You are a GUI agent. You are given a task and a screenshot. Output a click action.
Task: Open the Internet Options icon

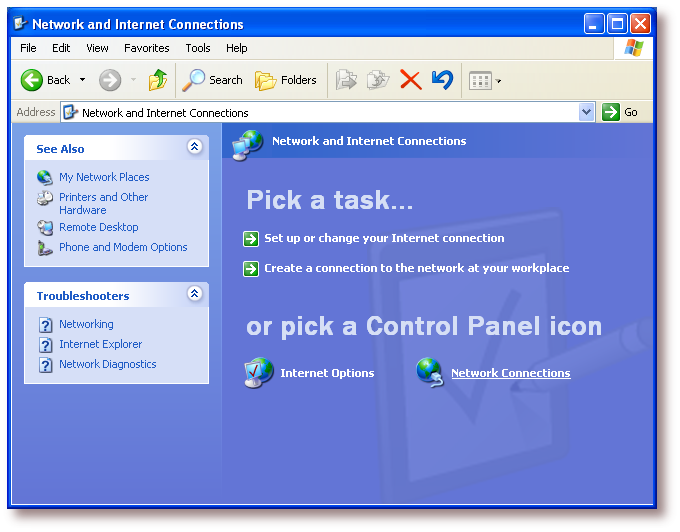click(x=259, y=373)
